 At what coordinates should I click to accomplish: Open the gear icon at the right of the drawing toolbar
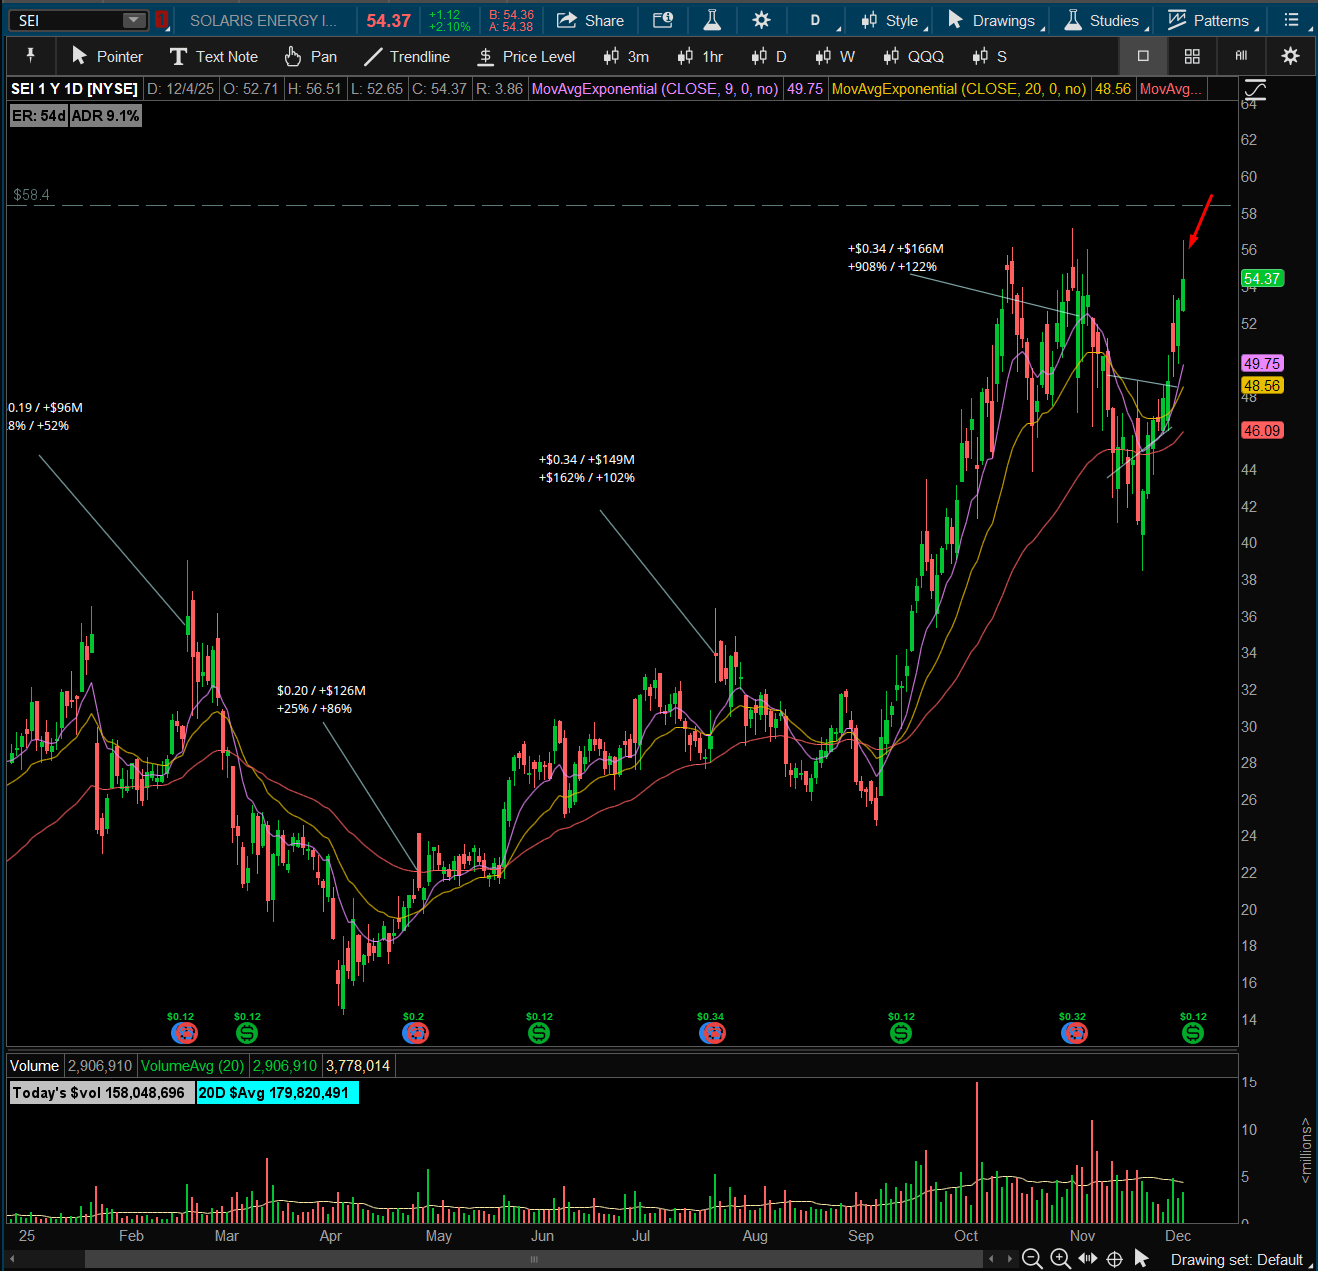click(x=1290, y=56)
